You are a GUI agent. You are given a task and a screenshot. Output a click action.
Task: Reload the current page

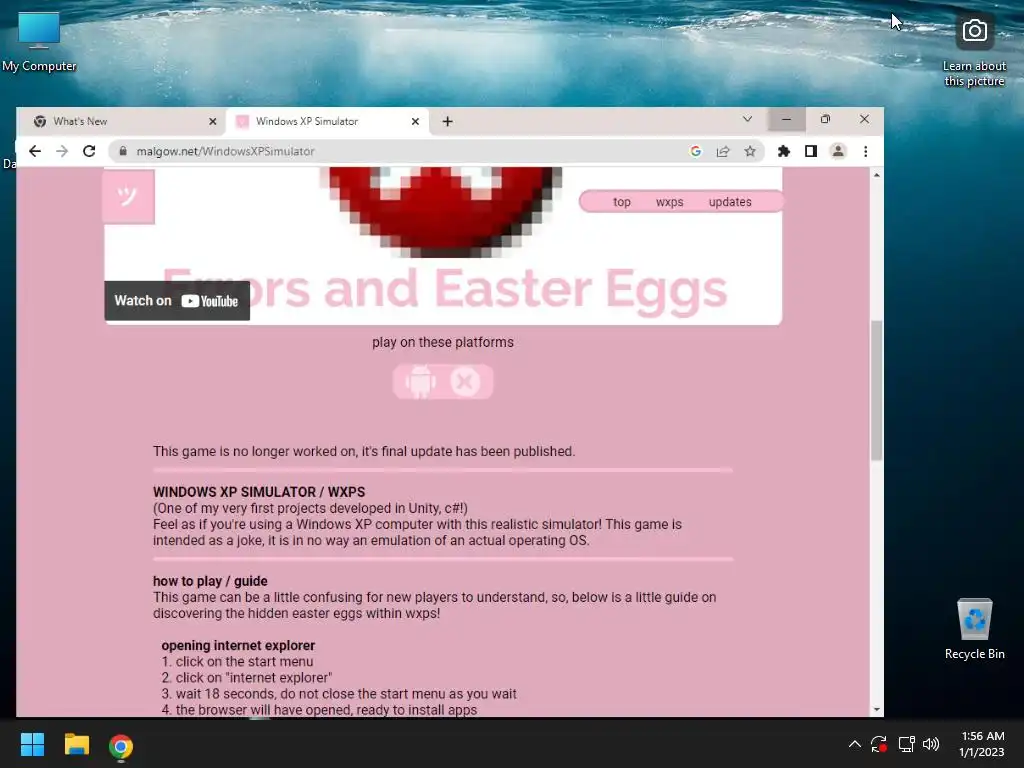pyautogui.click(x=89, y=152)
